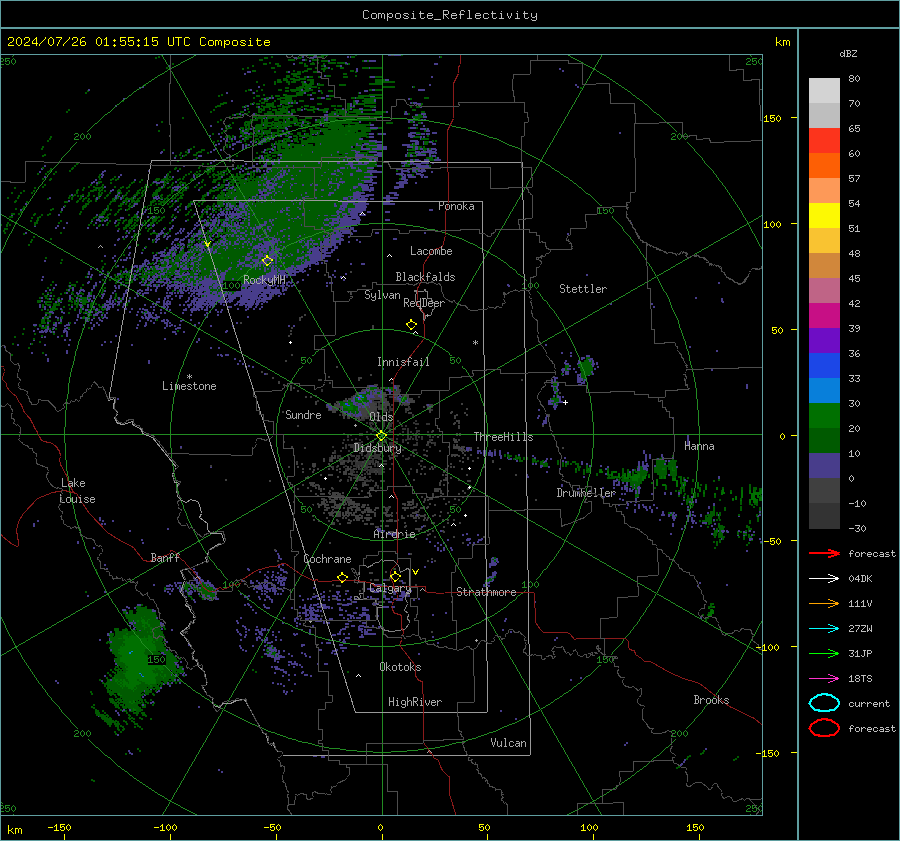Image resolution: width=900 pixels, height=841 pixels.
Task: Click the Brooks city label
Action: click(x=711, y=700)
